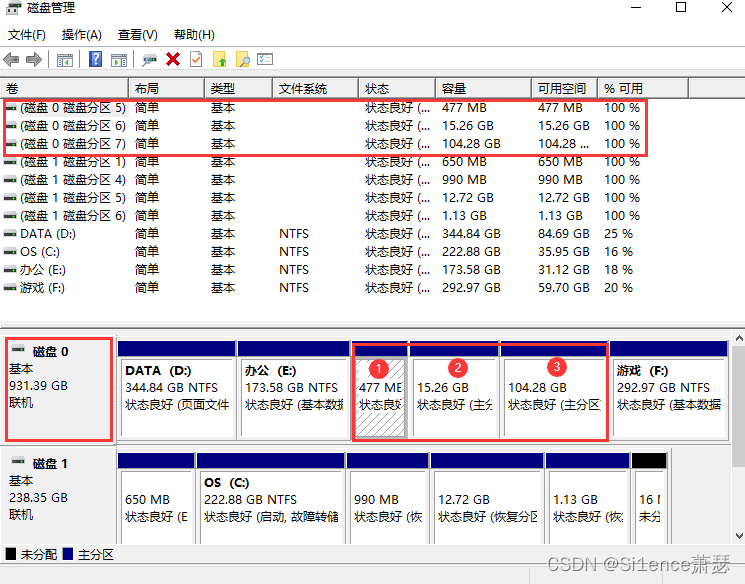Image resolution: width=745 pixels, height=584 pixels.
Task: Sort by the 卷 column header
Action: pyautogui.click(x=65, y=88)
